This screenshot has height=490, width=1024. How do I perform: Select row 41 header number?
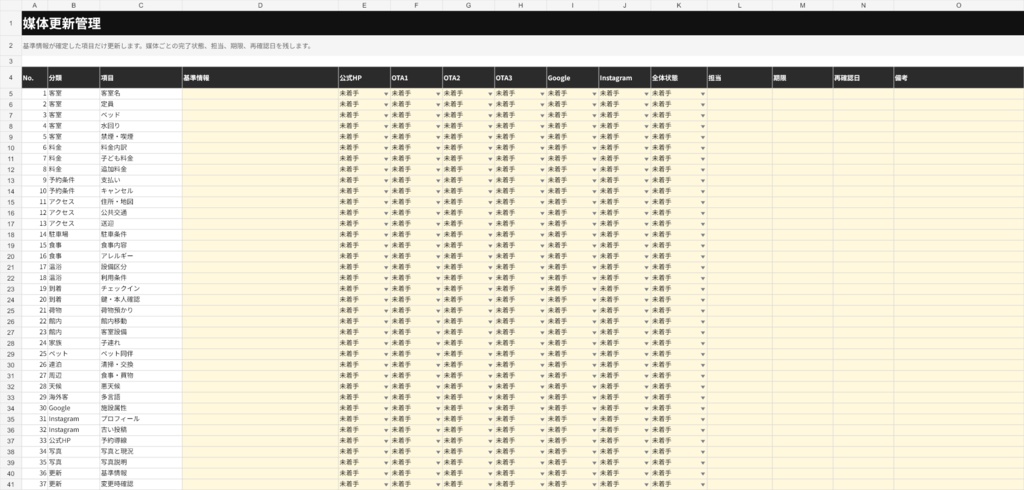tap(10, 484)
